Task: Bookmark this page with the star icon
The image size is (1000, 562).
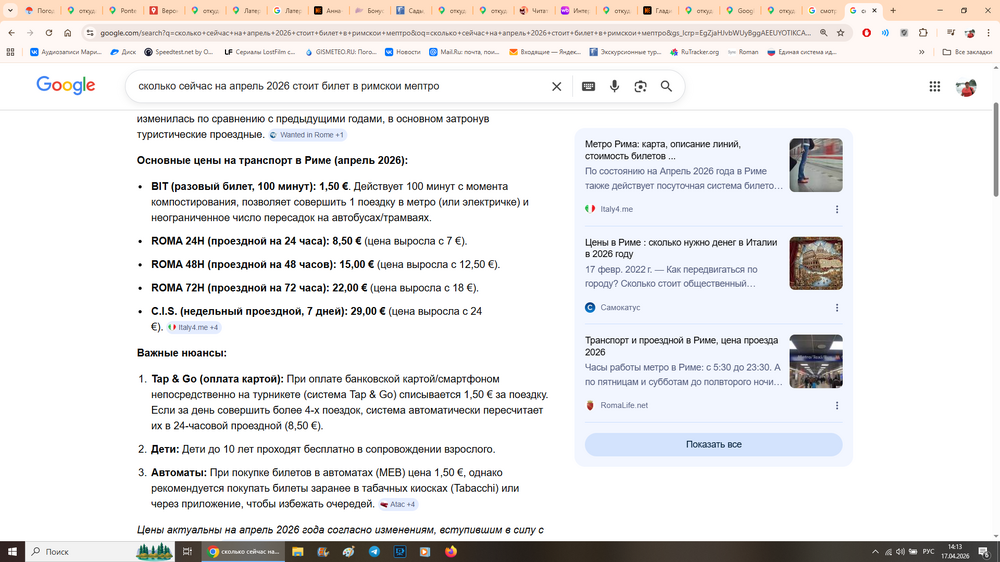Action: 841,32
